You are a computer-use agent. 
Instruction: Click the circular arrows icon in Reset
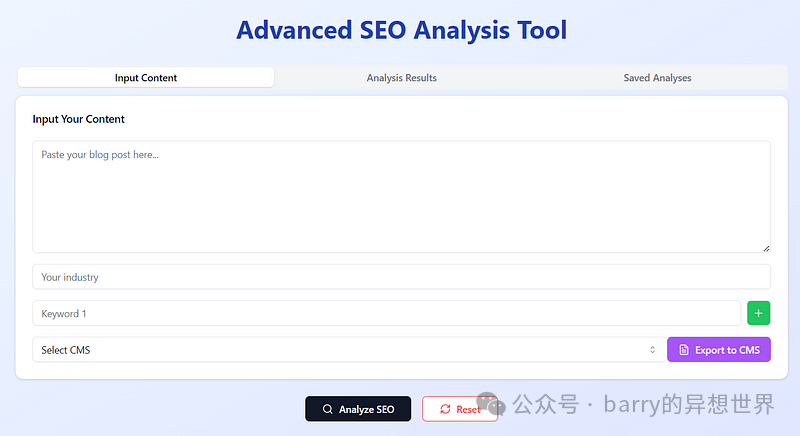445,409
